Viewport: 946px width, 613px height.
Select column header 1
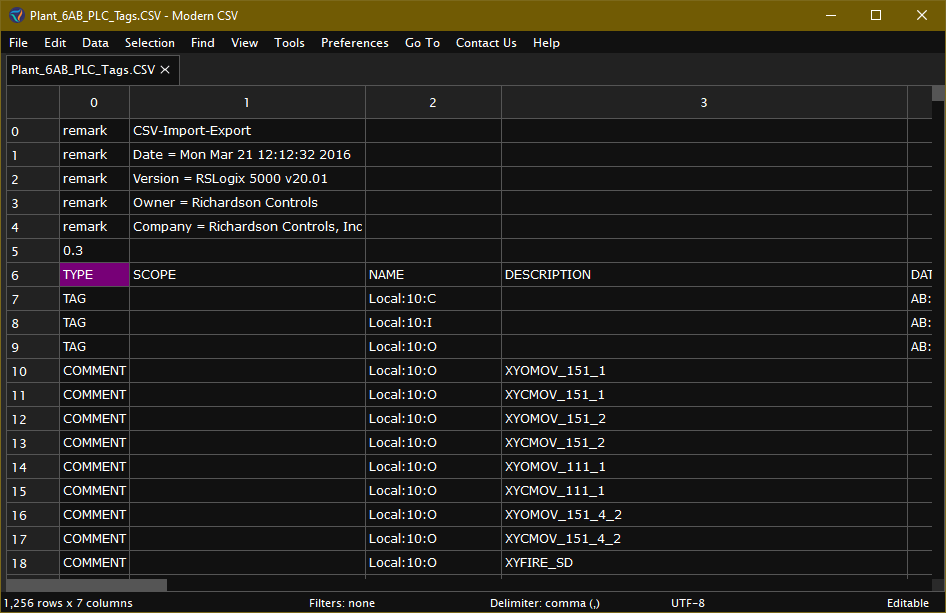246,102
